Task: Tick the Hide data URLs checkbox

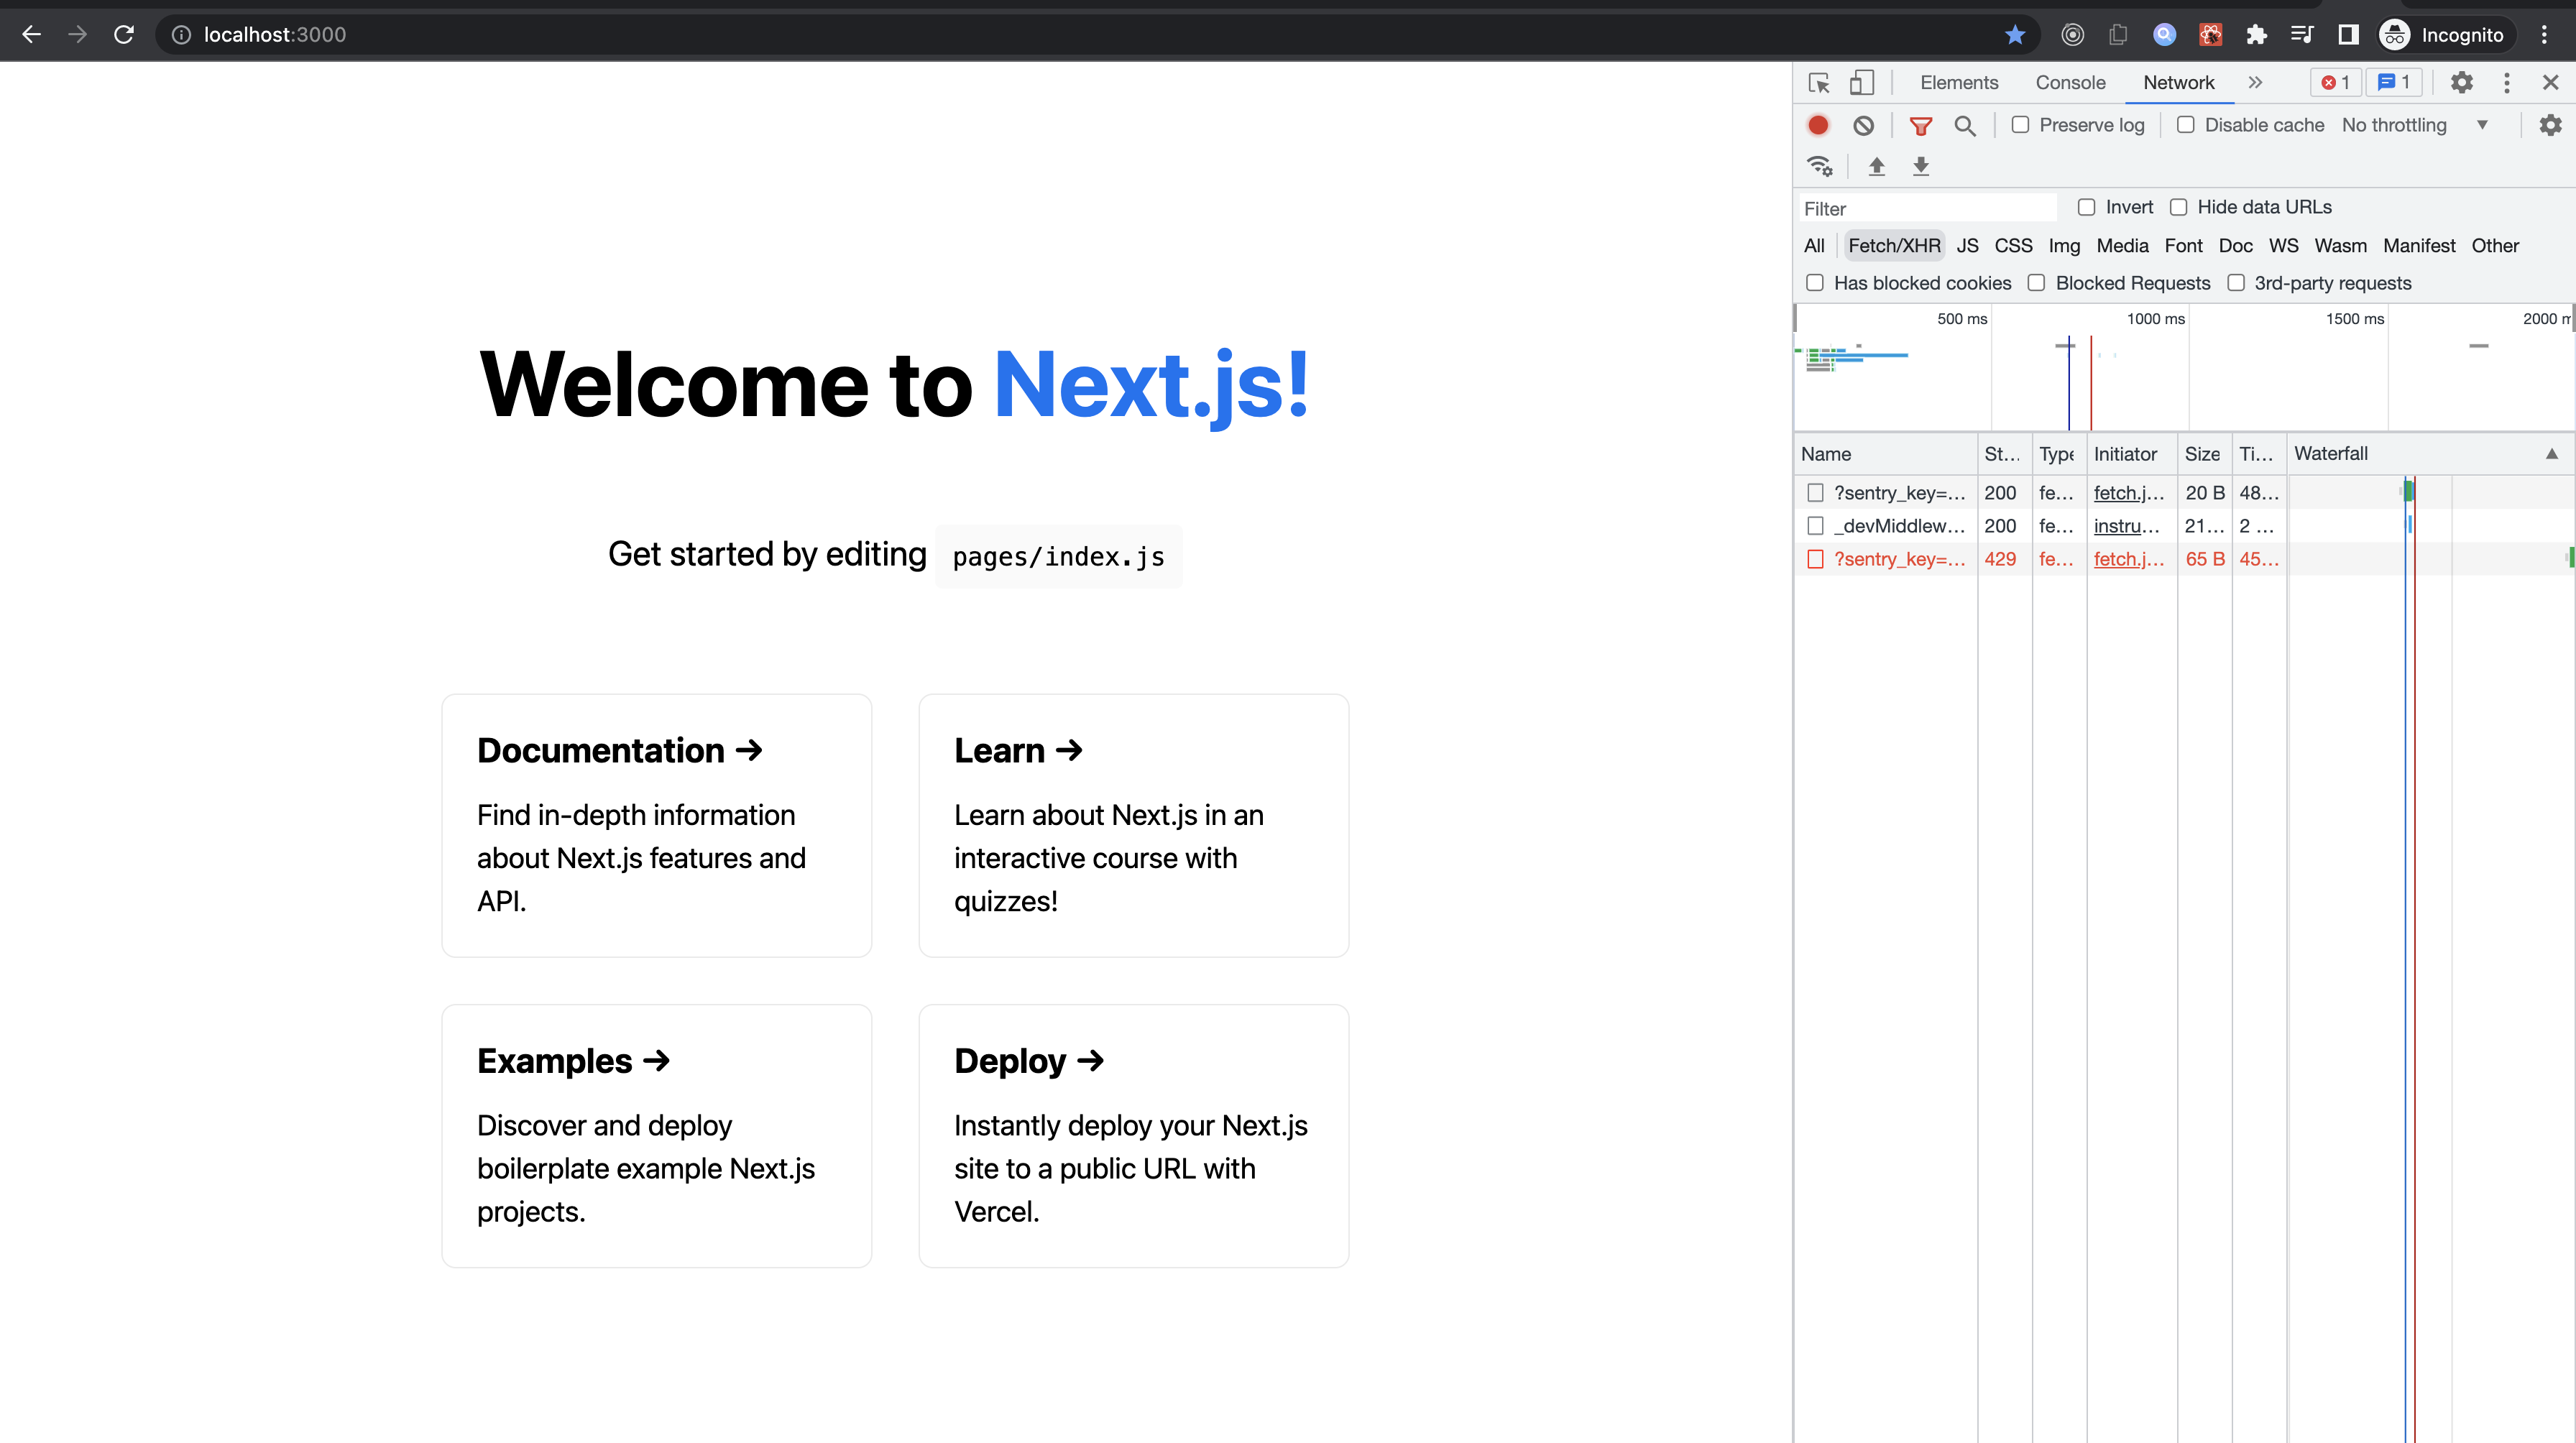Action: [2179, 207]
